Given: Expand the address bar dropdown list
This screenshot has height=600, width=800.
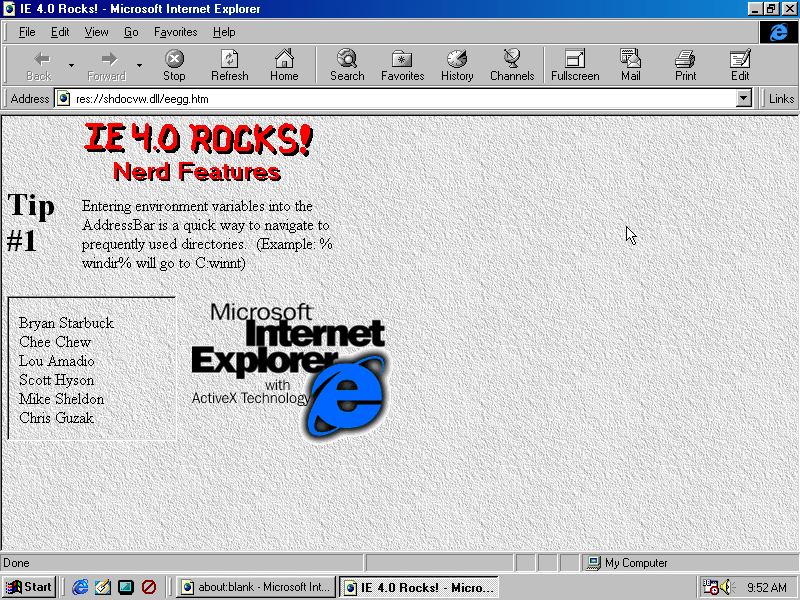Looking at the screenshot, I should (744, 98).
